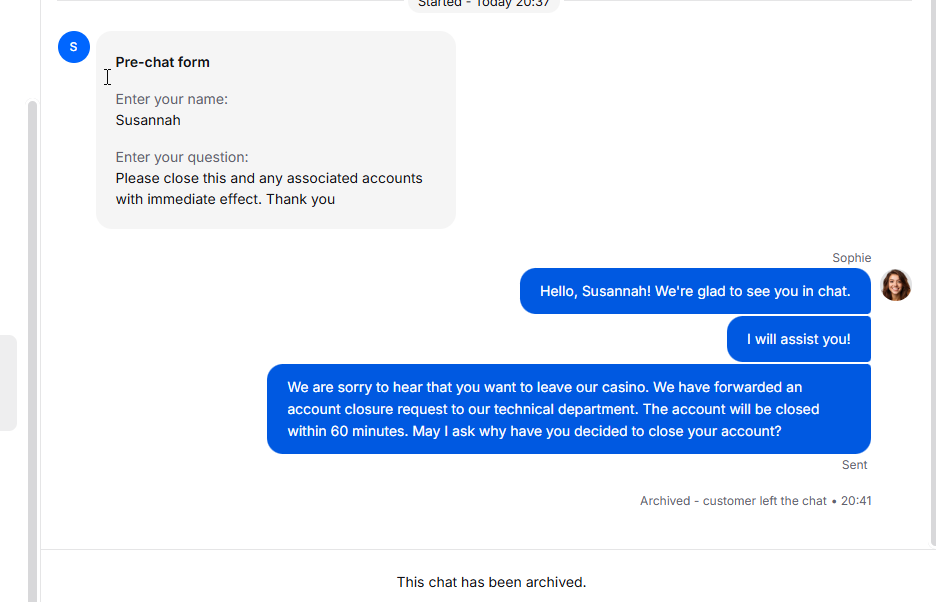
Task: Click the Pre-chat form heading
Action: click(x=163, y=62)
